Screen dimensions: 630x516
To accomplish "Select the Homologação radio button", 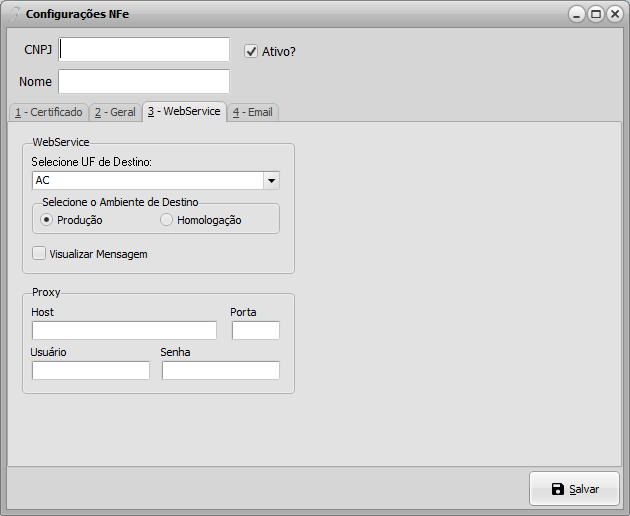I will [166, 220].
